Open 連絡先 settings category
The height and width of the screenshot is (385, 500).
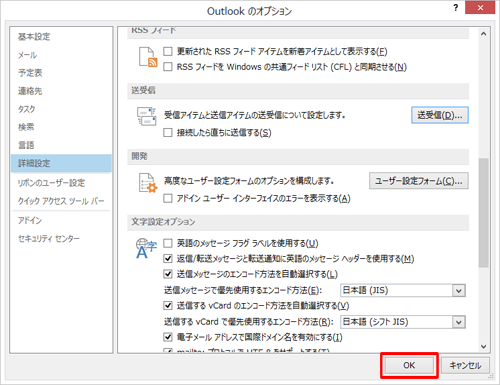(61, 91)
